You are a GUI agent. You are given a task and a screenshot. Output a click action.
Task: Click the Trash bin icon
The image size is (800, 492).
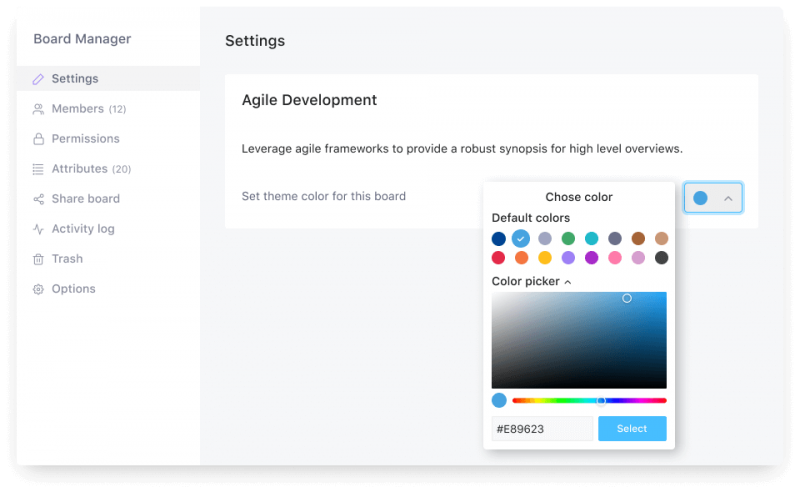38,259
